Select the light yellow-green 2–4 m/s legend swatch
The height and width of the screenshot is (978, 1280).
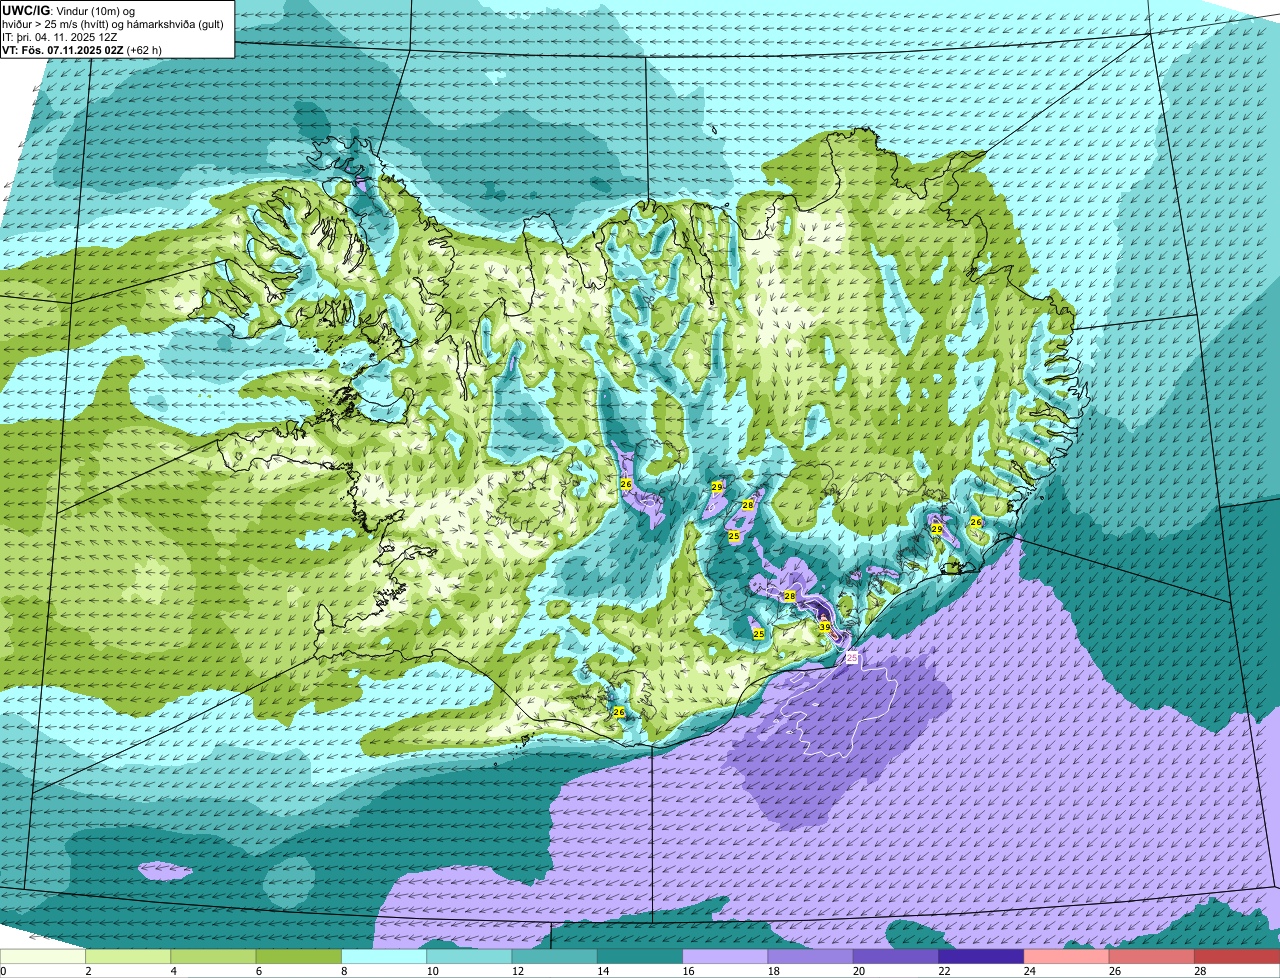(129, 956)
